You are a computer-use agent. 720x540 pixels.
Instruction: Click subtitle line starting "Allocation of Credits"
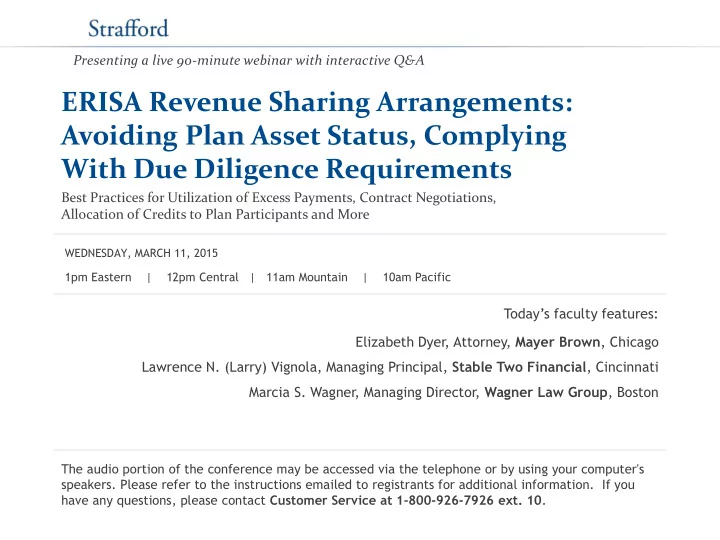click(215, 214)
